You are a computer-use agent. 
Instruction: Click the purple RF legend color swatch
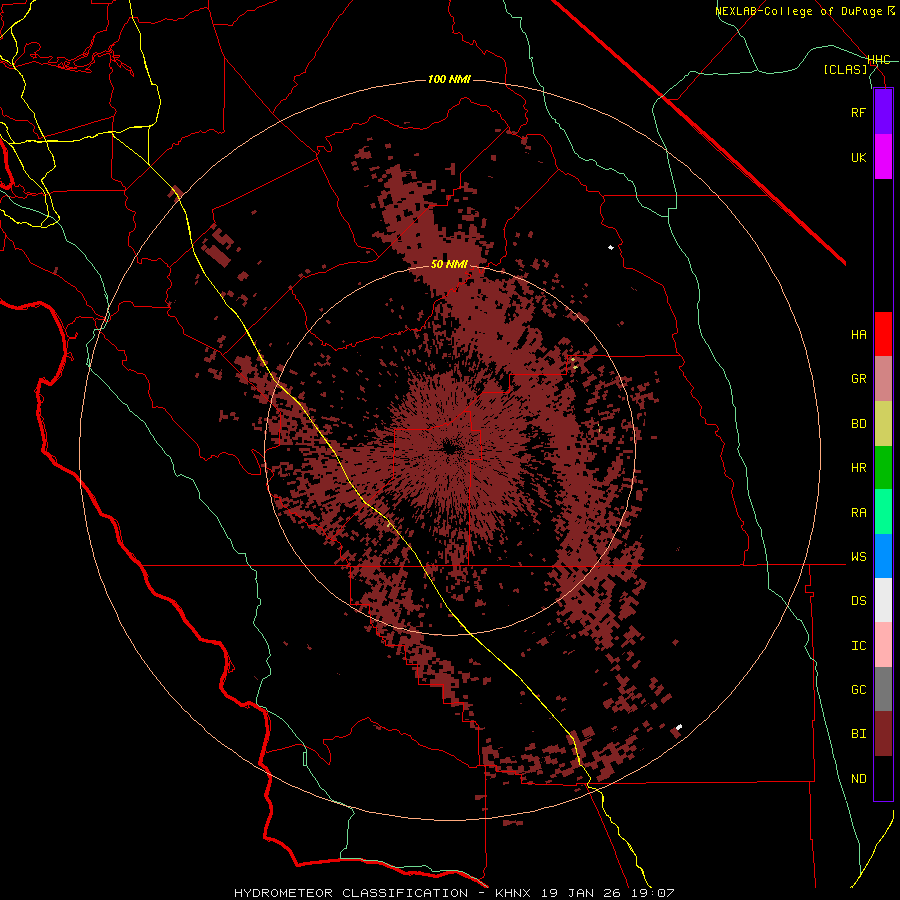883,112
